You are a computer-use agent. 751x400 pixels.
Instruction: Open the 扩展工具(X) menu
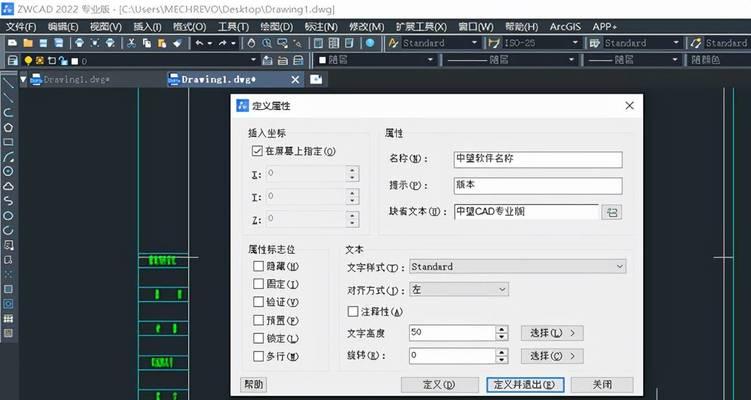pos(421,27)
